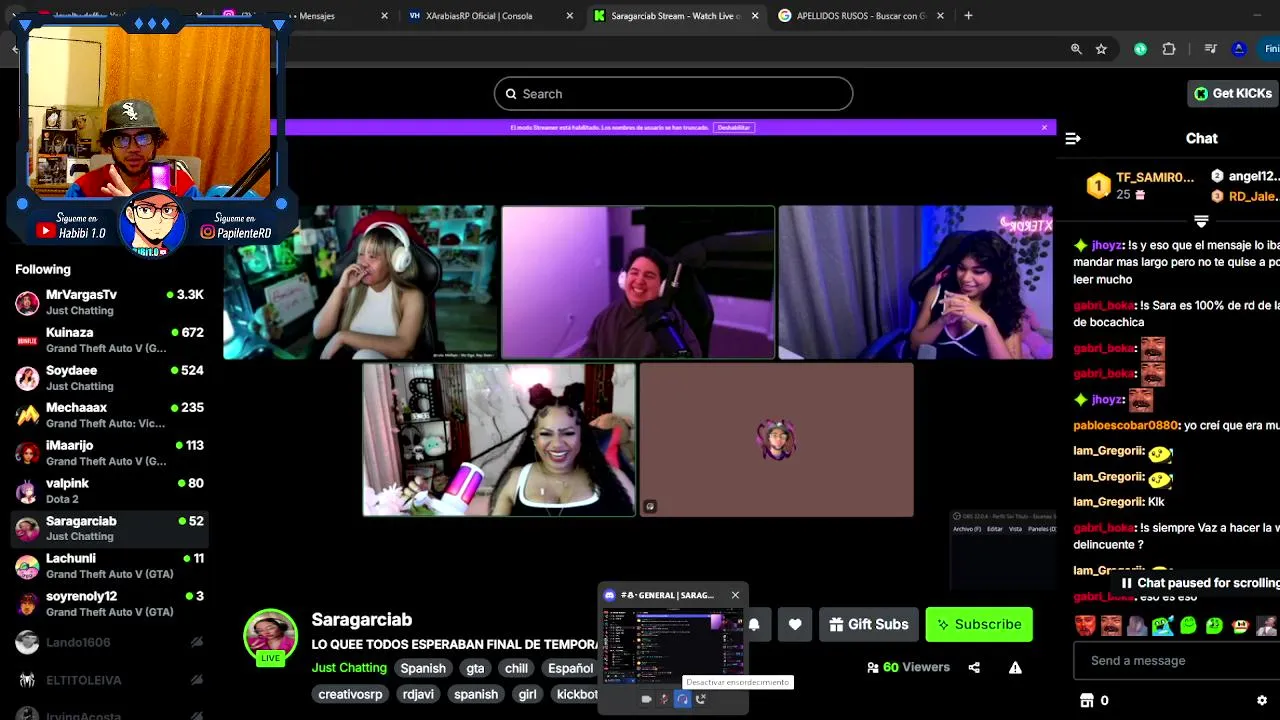Viewport: 1280px width, 720px height.
Task: Open iMaarijo channel in sidebar
Action: click(x=110, y=453)
